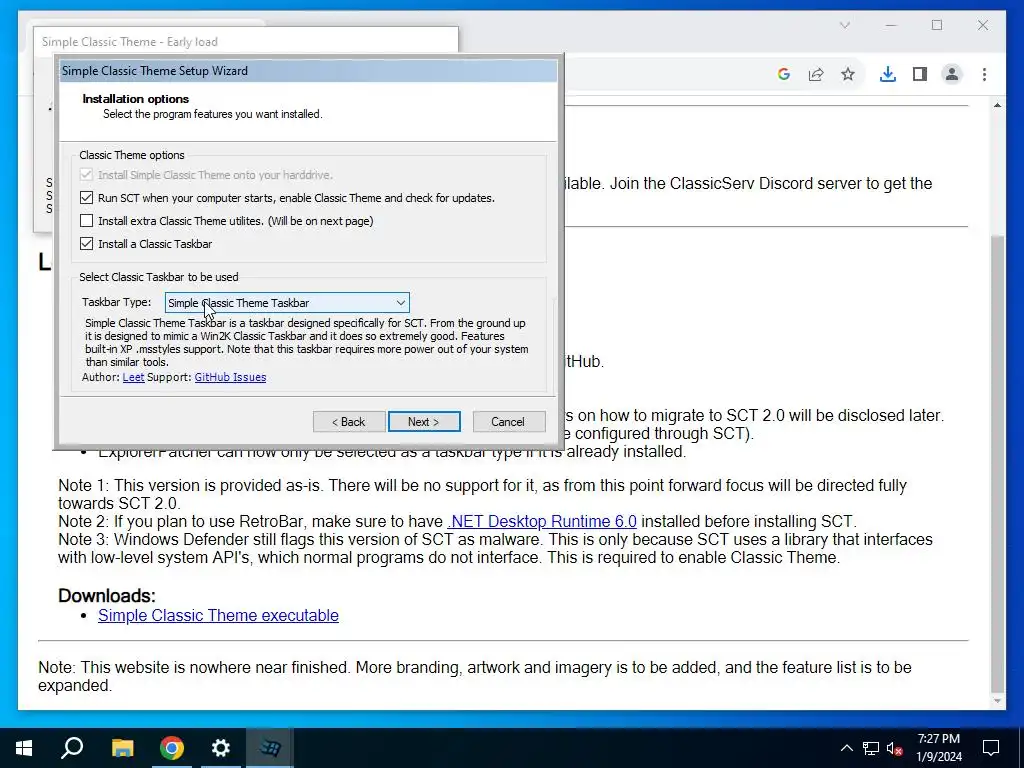Image resolution: width=1024 pixels, height=768 pixels.
Task: Click muted volume tray icon
Action: coord(895,748)
